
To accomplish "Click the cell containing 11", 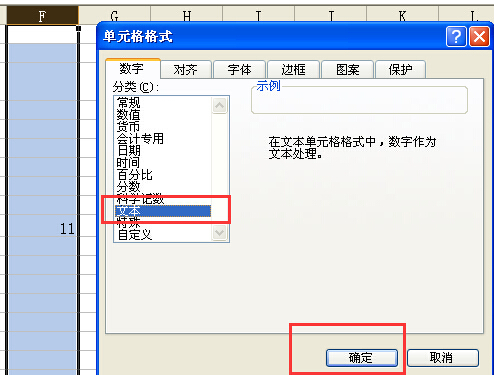I will pyautogui.click(x=42, y=229).
